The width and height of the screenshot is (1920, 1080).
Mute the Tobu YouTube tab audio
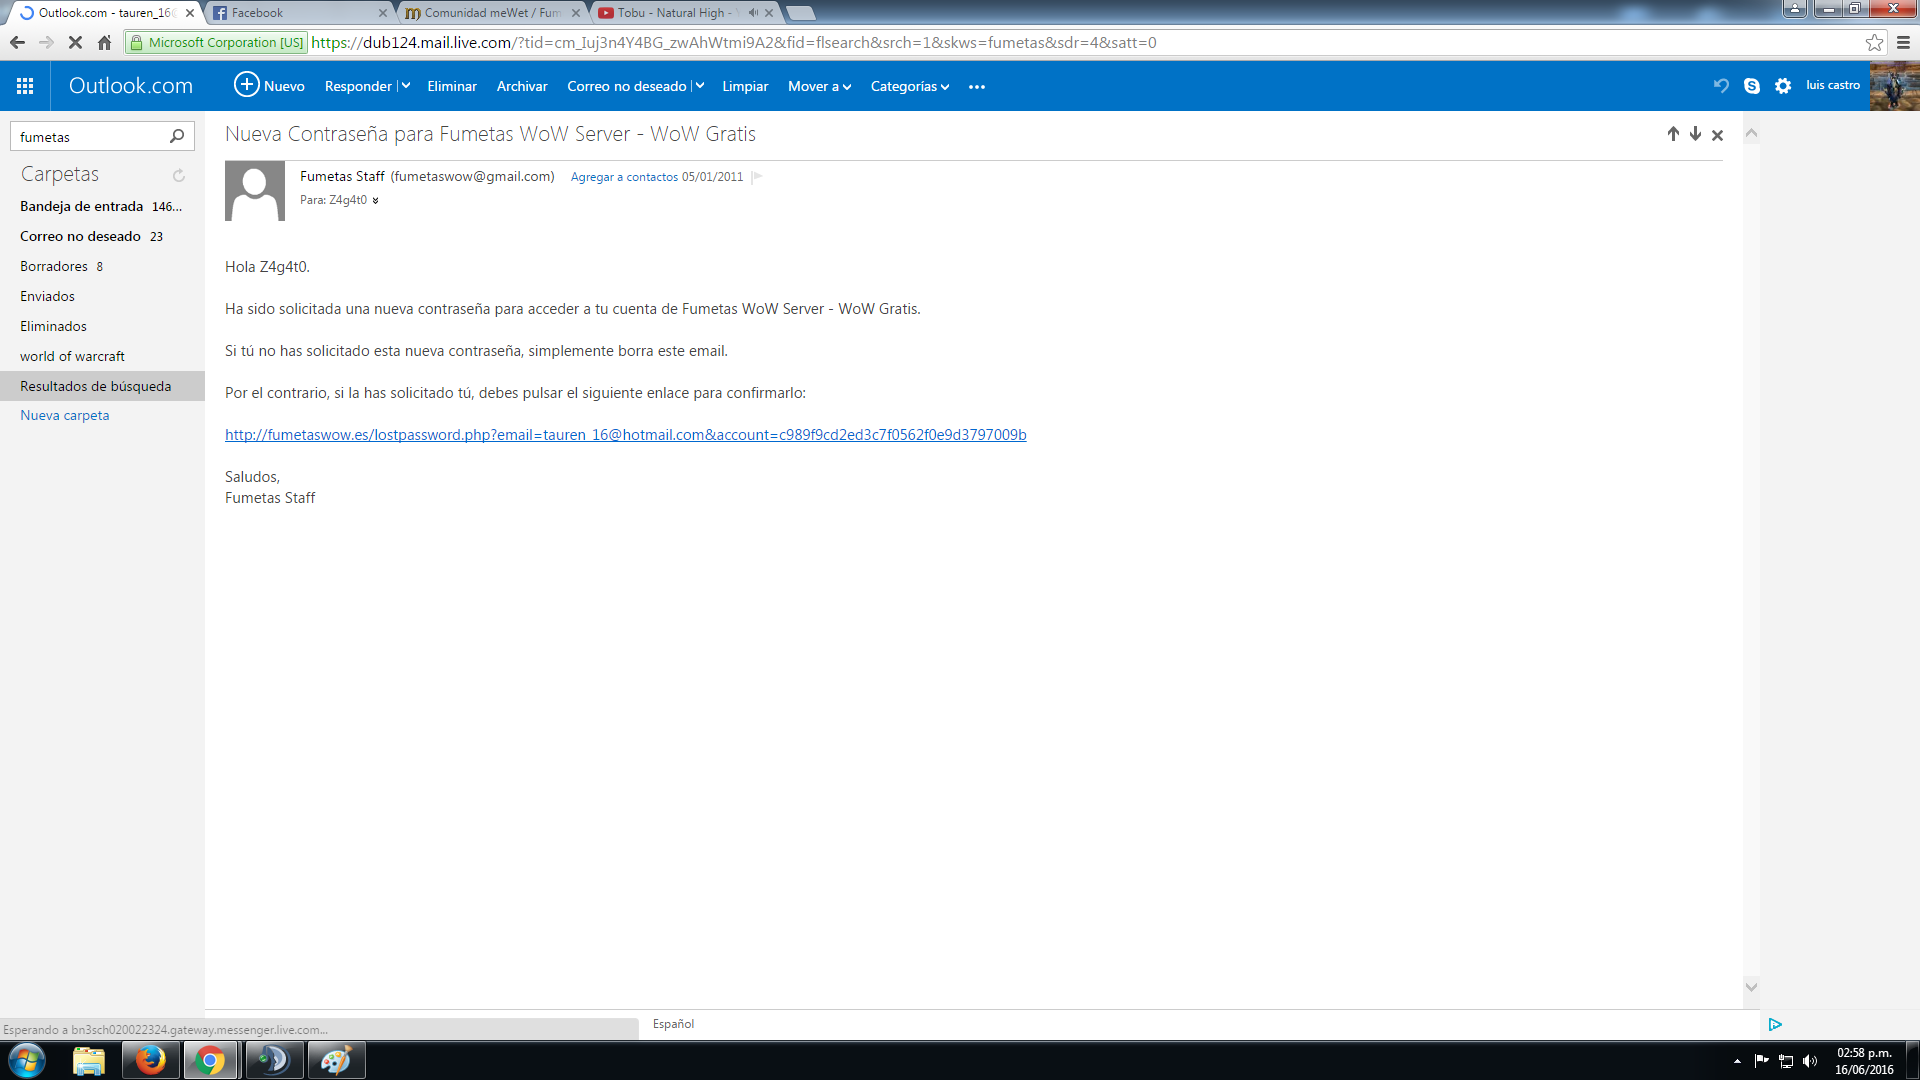(x=753, y=13)
